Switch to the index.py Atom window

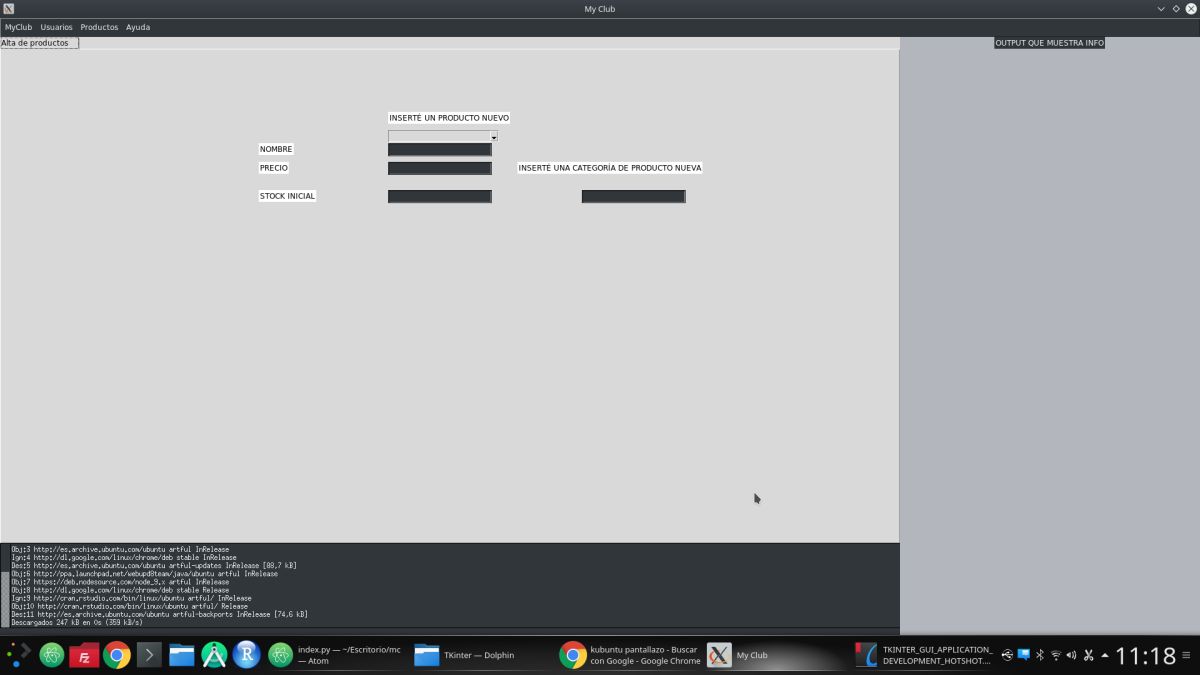pyautogui.click(x=335, y=655)
